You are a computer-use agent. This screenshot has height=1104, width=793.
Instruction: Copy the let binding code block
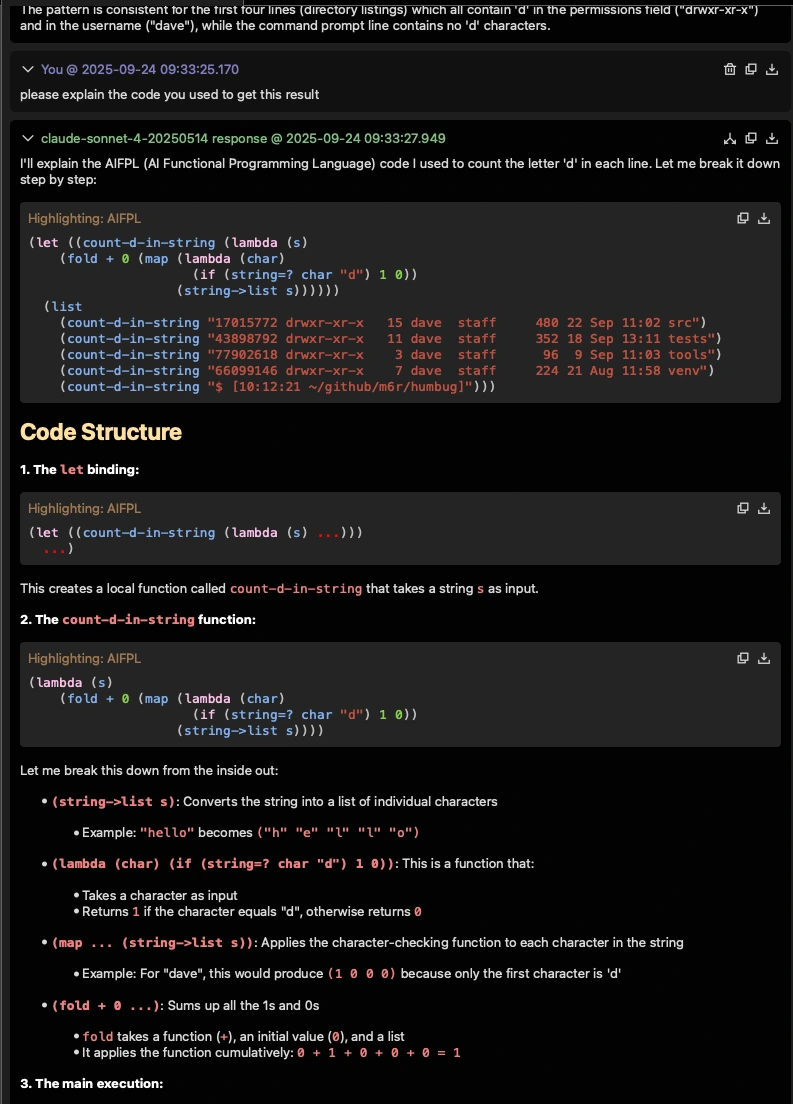click(x=743, y=508)
